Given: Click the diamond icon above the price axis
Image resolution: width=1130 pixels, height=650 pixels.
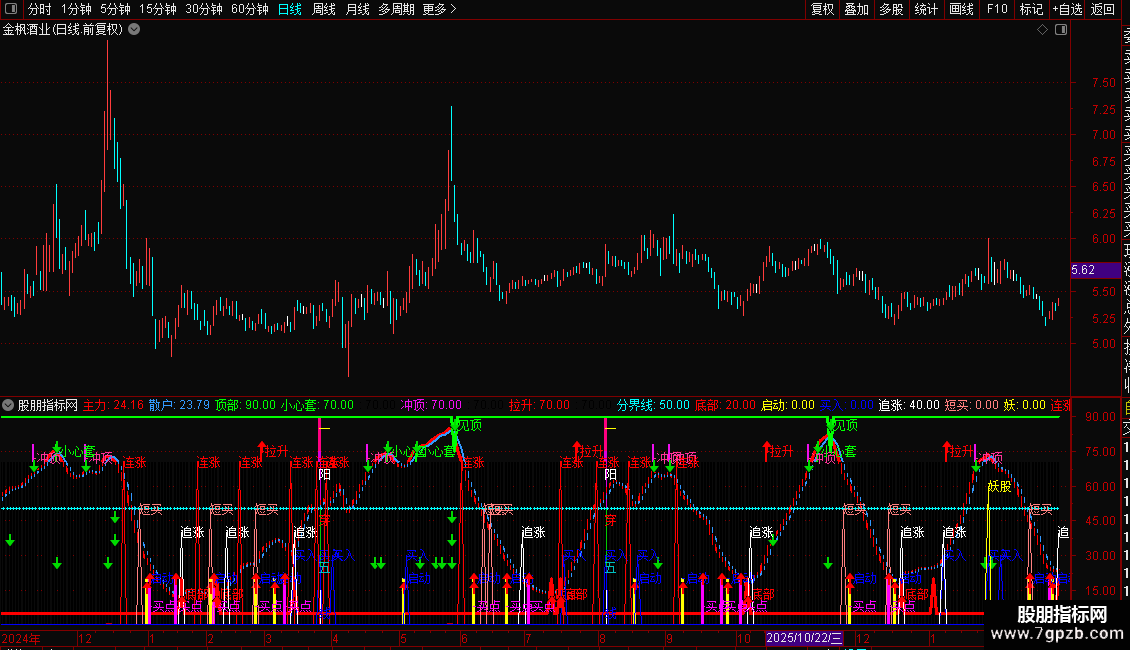Looking at the screenshot, I should pos(1042,30).
